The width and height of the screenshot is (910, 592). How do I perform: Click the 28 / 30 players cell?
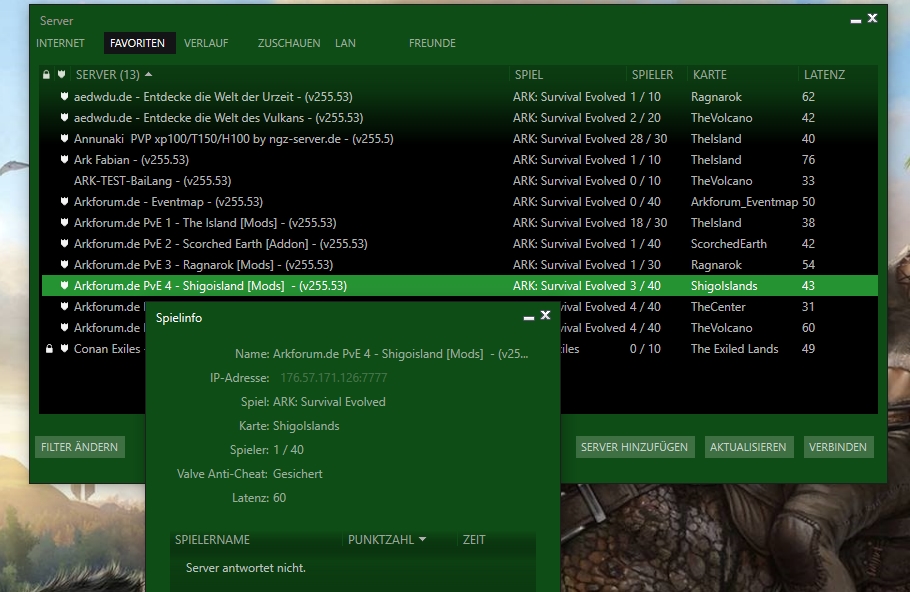pyautogui.click(x=648, y=138)
